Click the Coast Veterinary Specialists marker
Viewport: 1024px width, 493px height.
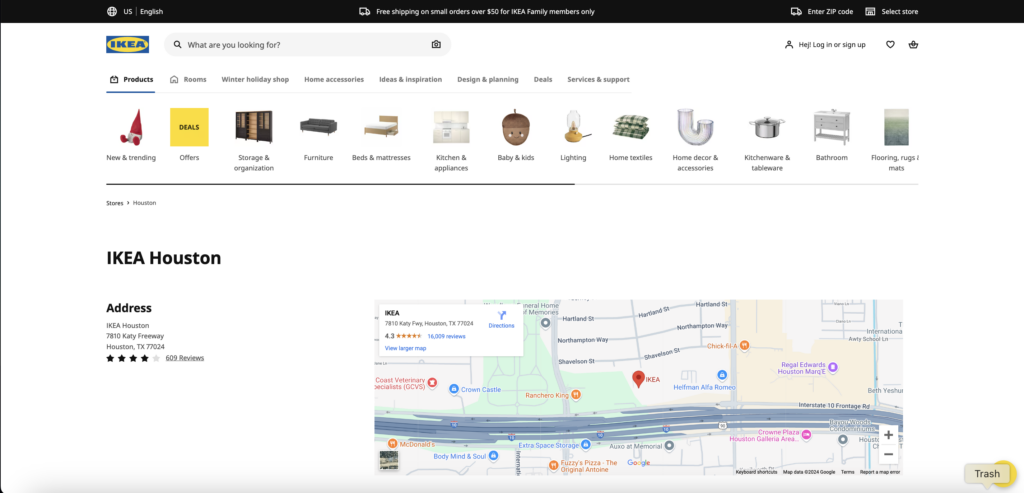tap(432, 383)
